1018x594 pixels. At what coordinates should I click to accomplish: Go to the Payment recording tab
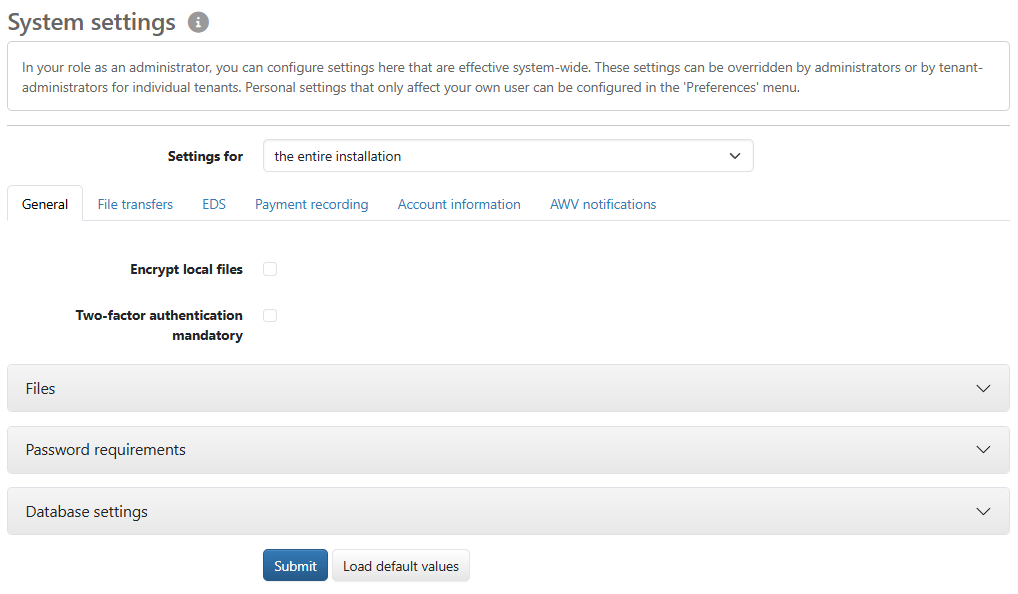pos(311,204)
